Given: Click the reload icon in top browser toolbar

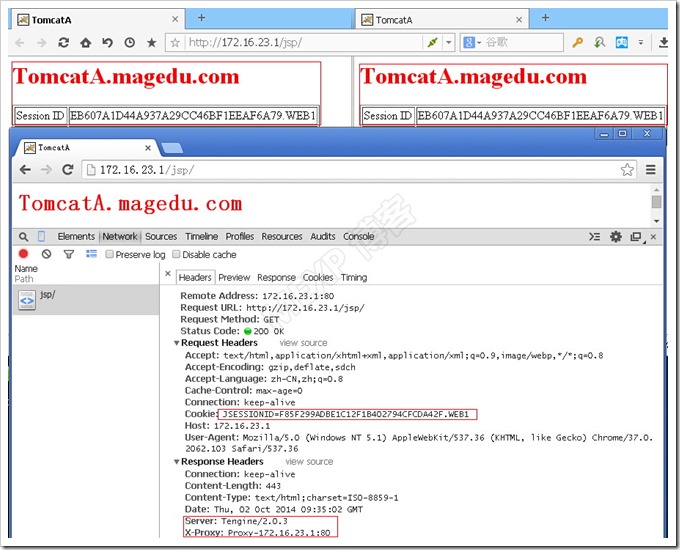Looking at the screenshot, I should pyautogui.click(x=64, y=43).
